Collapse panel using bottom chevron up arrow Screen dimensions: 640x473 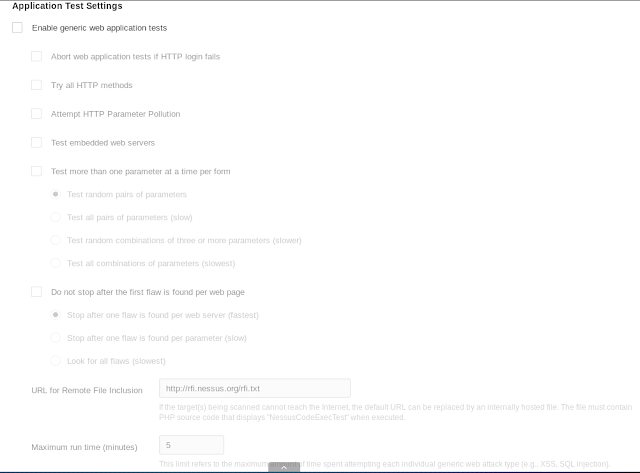[284, 467]
